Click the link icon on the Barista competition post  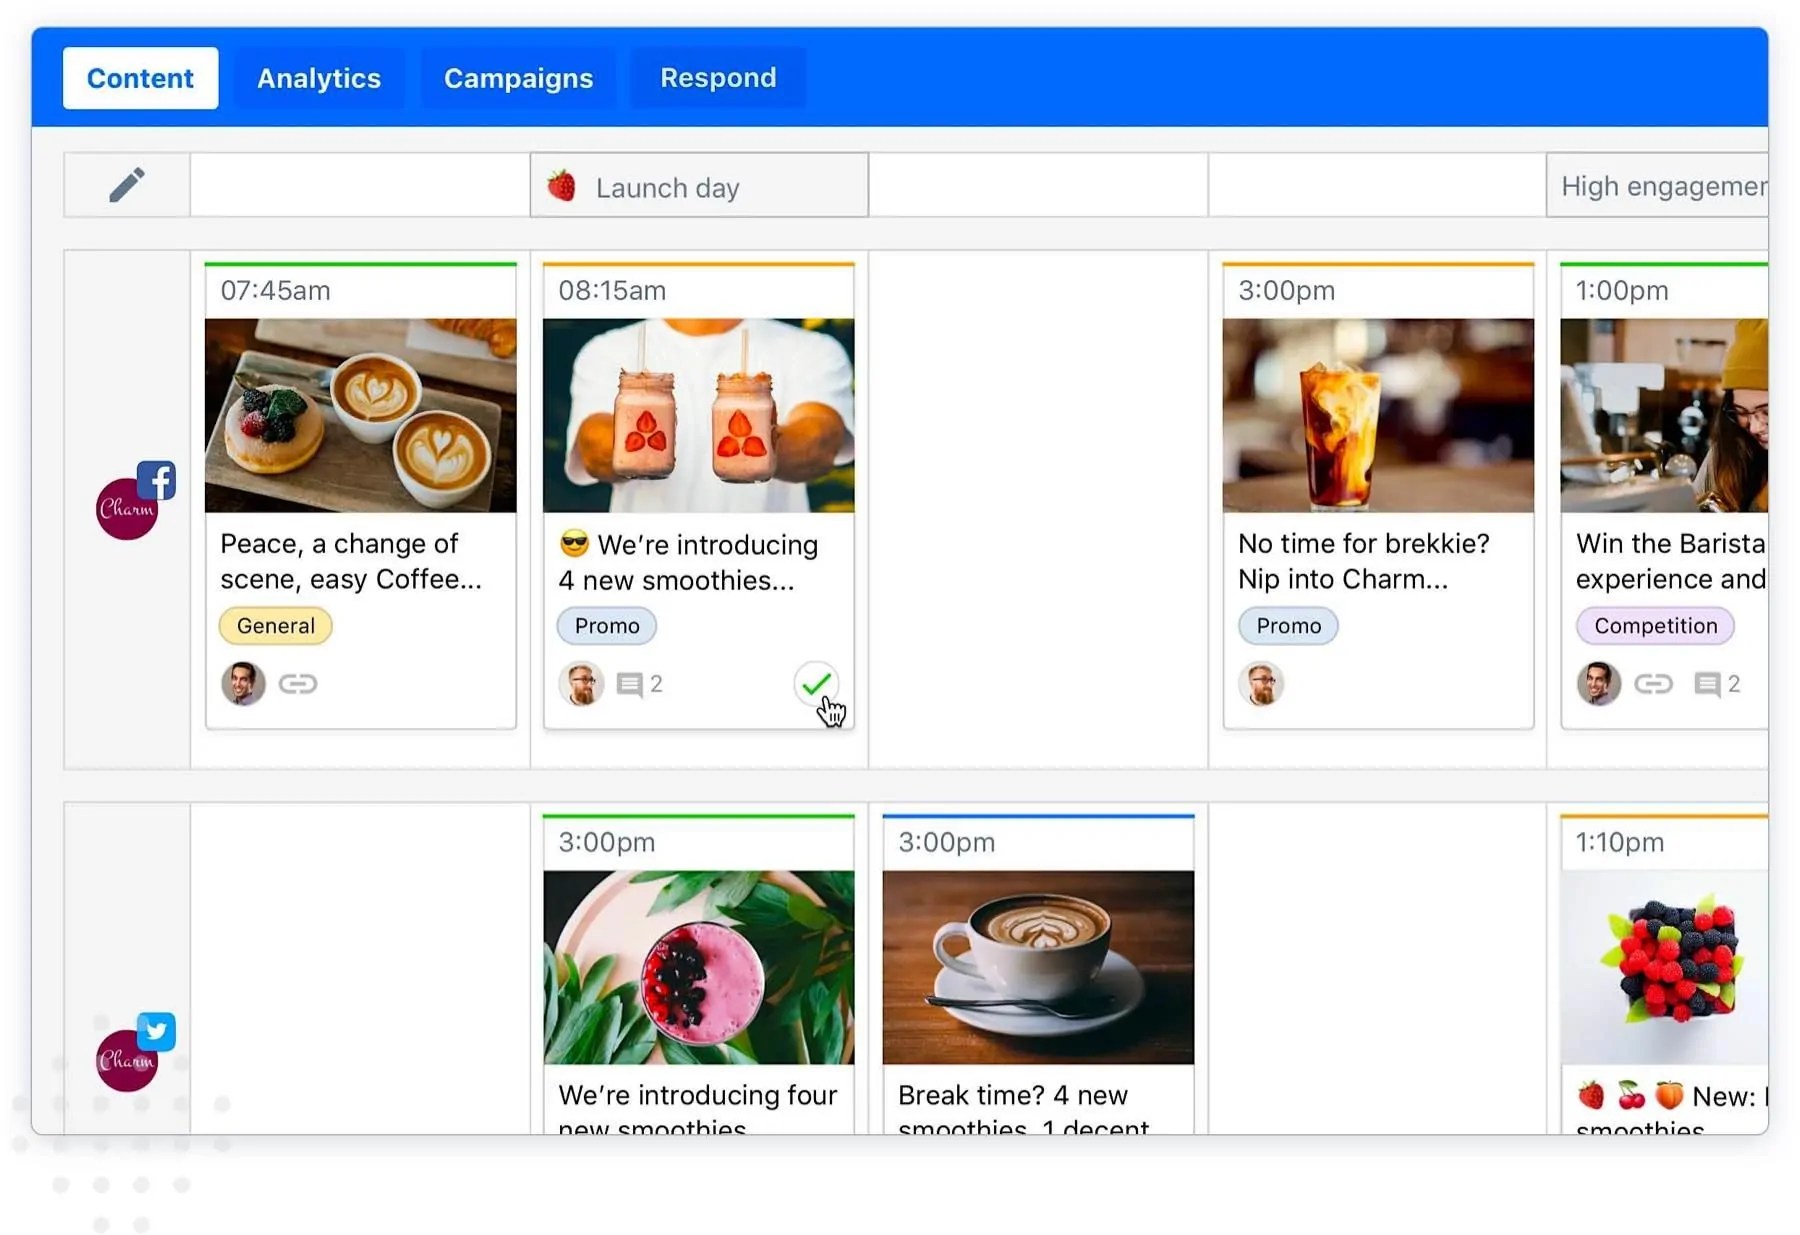point(1653,684)
